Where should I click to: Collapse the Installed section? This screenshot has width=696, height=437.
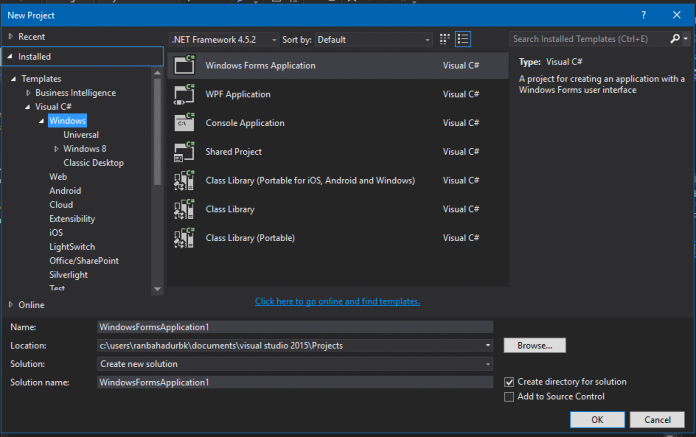(10, 56)
